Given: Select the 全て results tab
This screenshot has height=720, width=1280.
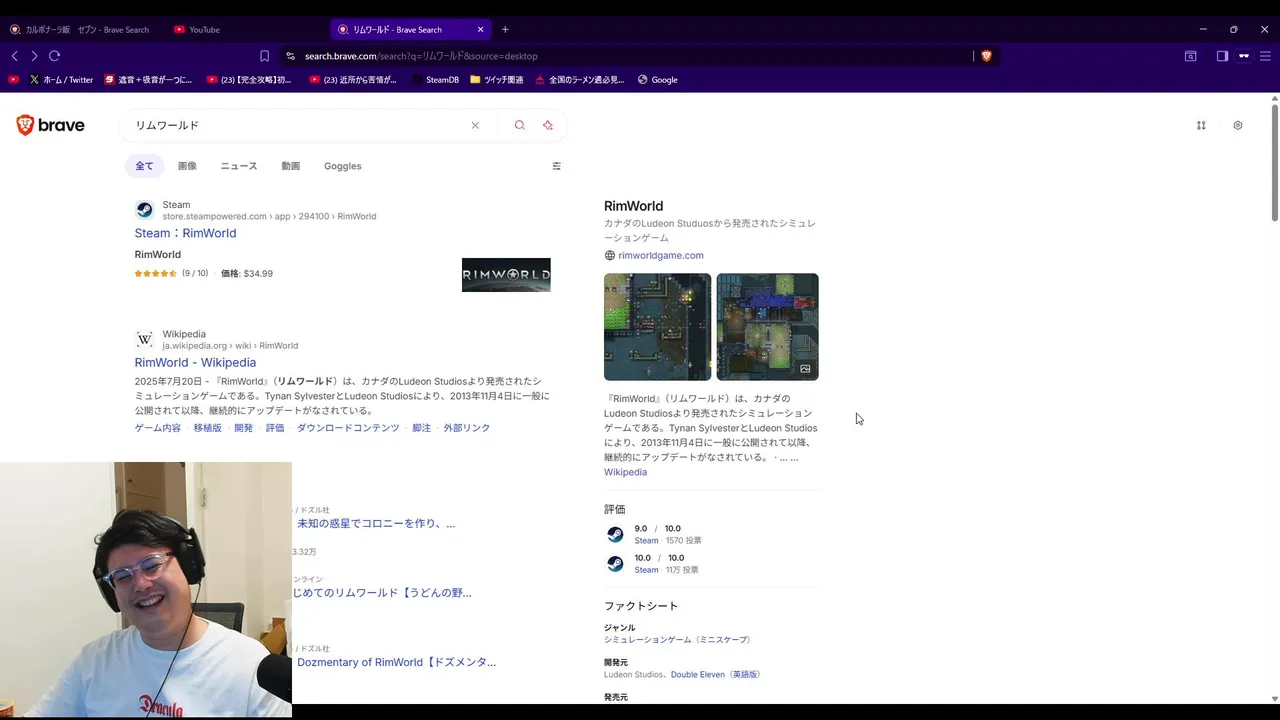Looking at the screenshot, I should pos(145,166).
